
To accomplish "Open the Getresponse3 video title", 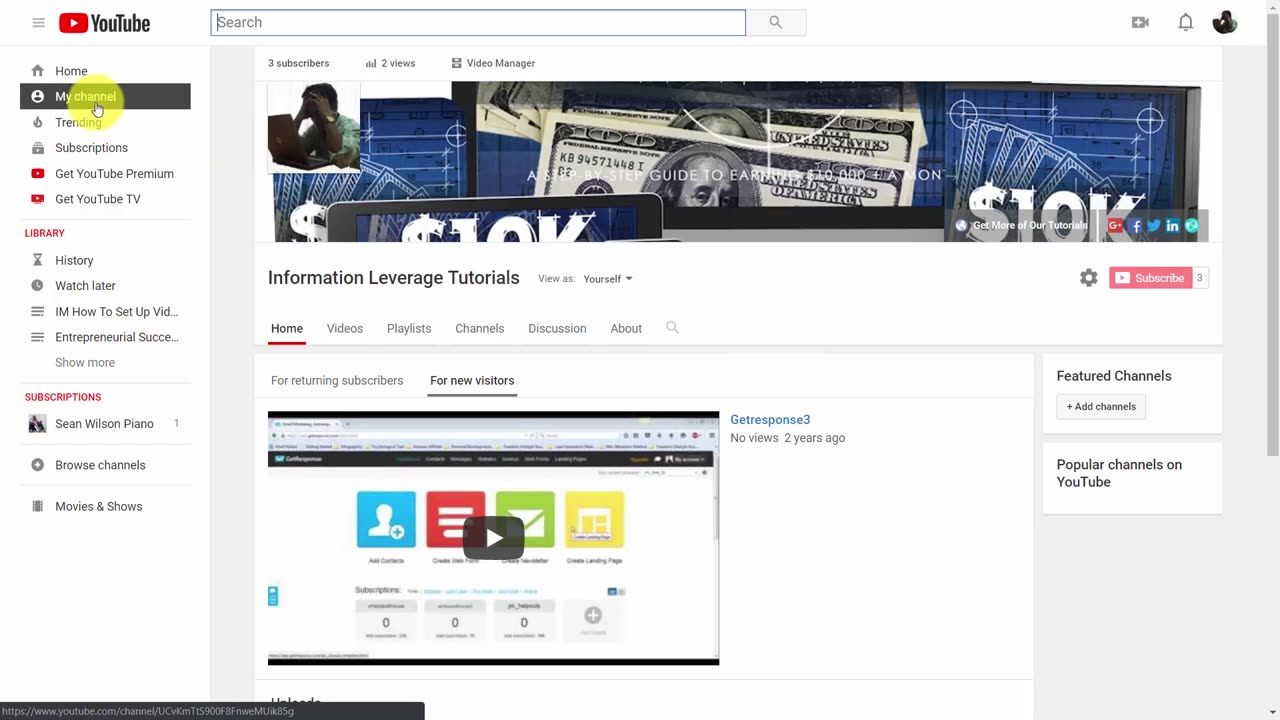I will point(770,420).
